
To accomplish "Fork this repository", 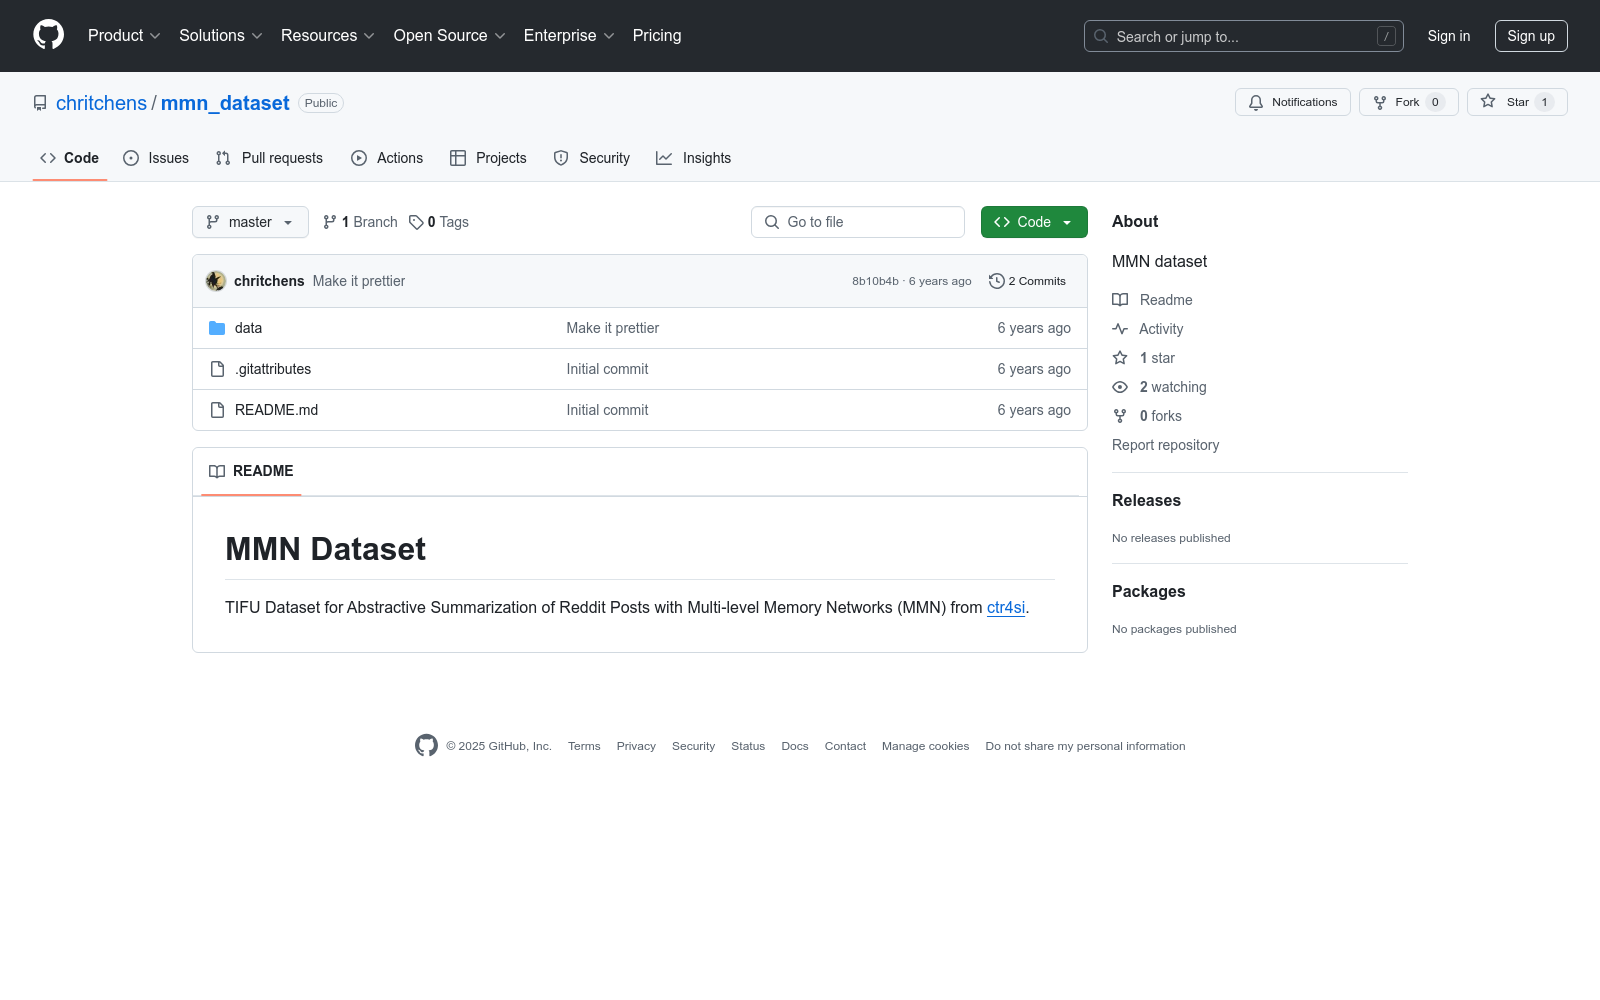I will tap(1409, 102).
